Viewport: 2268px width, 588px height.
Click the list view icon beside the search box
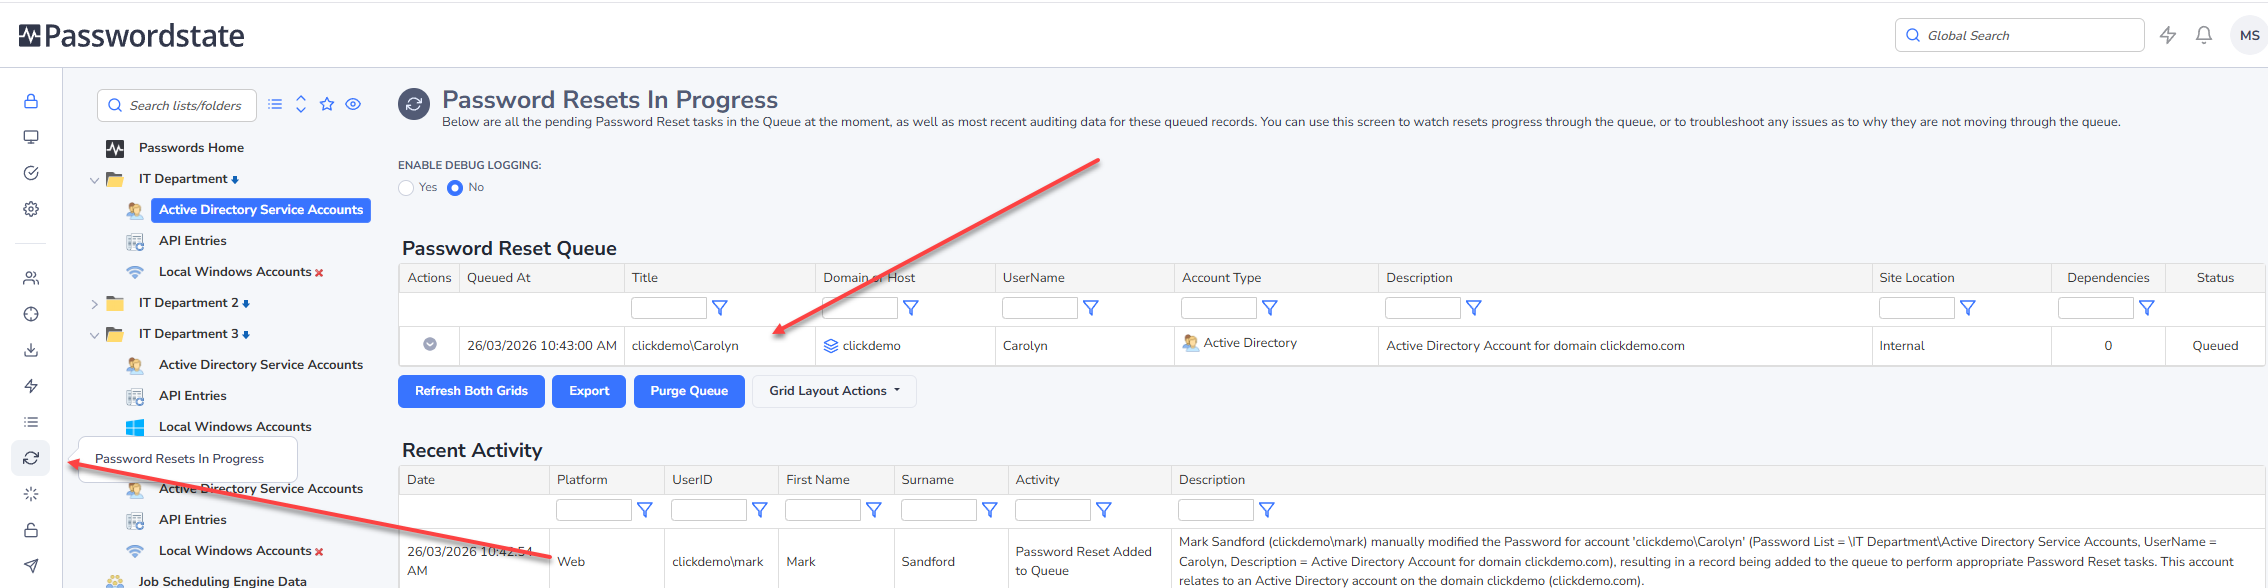tap(275, 104)
